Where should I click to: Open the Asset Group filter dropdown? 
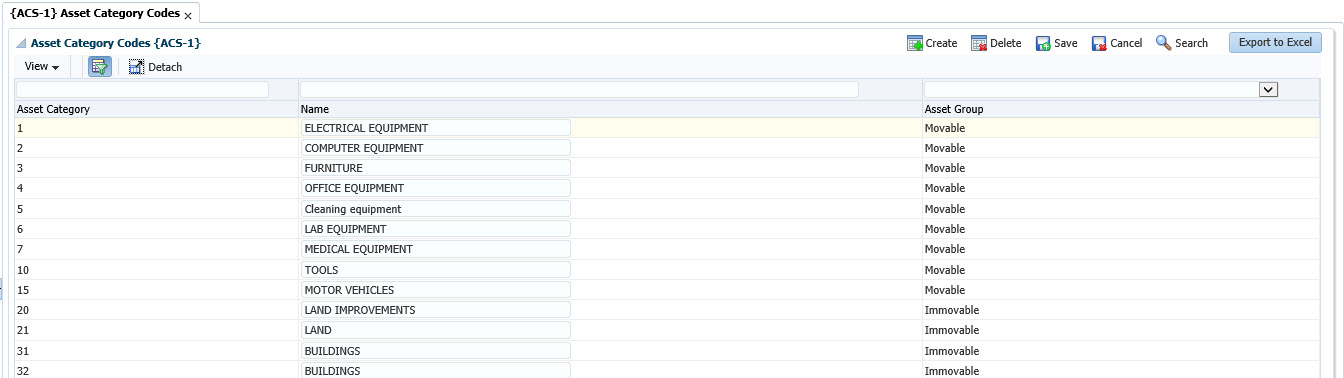1269,90
